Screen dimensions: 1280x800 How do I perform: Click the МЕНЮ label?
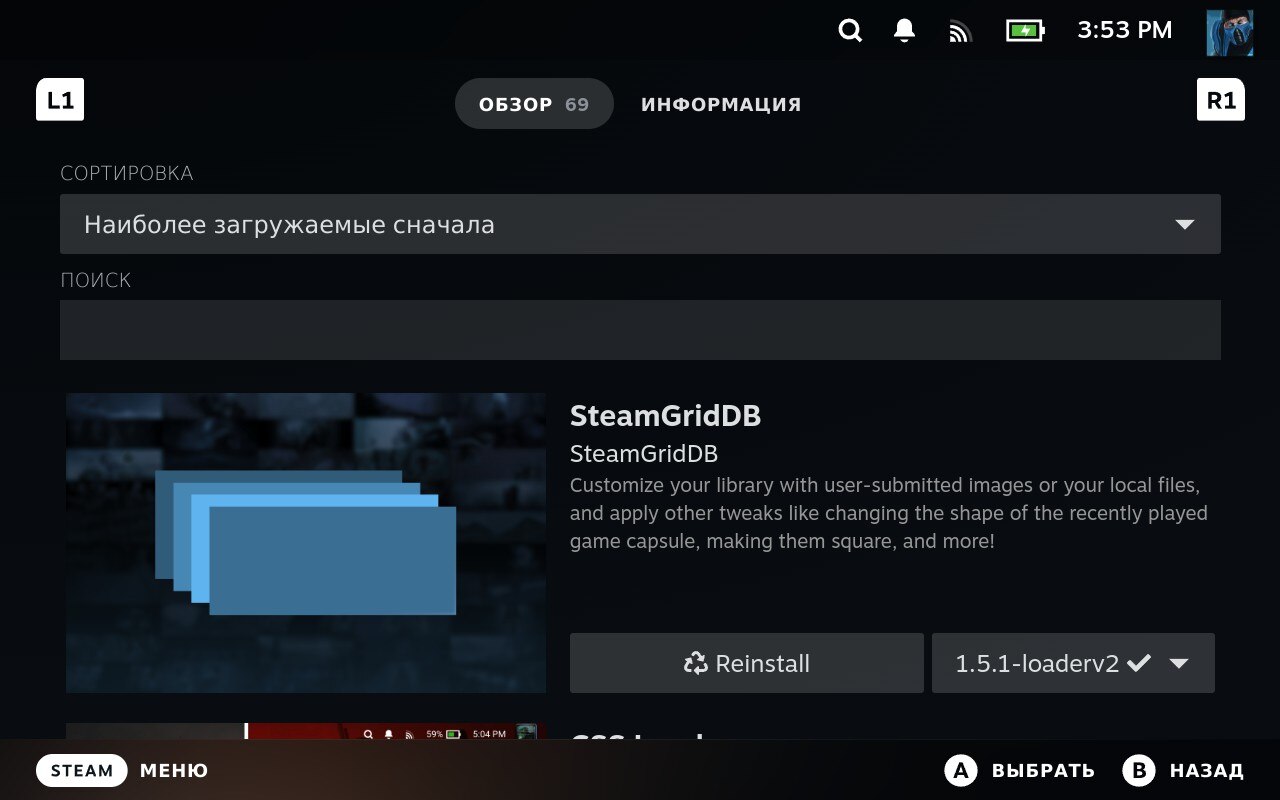(174, 771)
